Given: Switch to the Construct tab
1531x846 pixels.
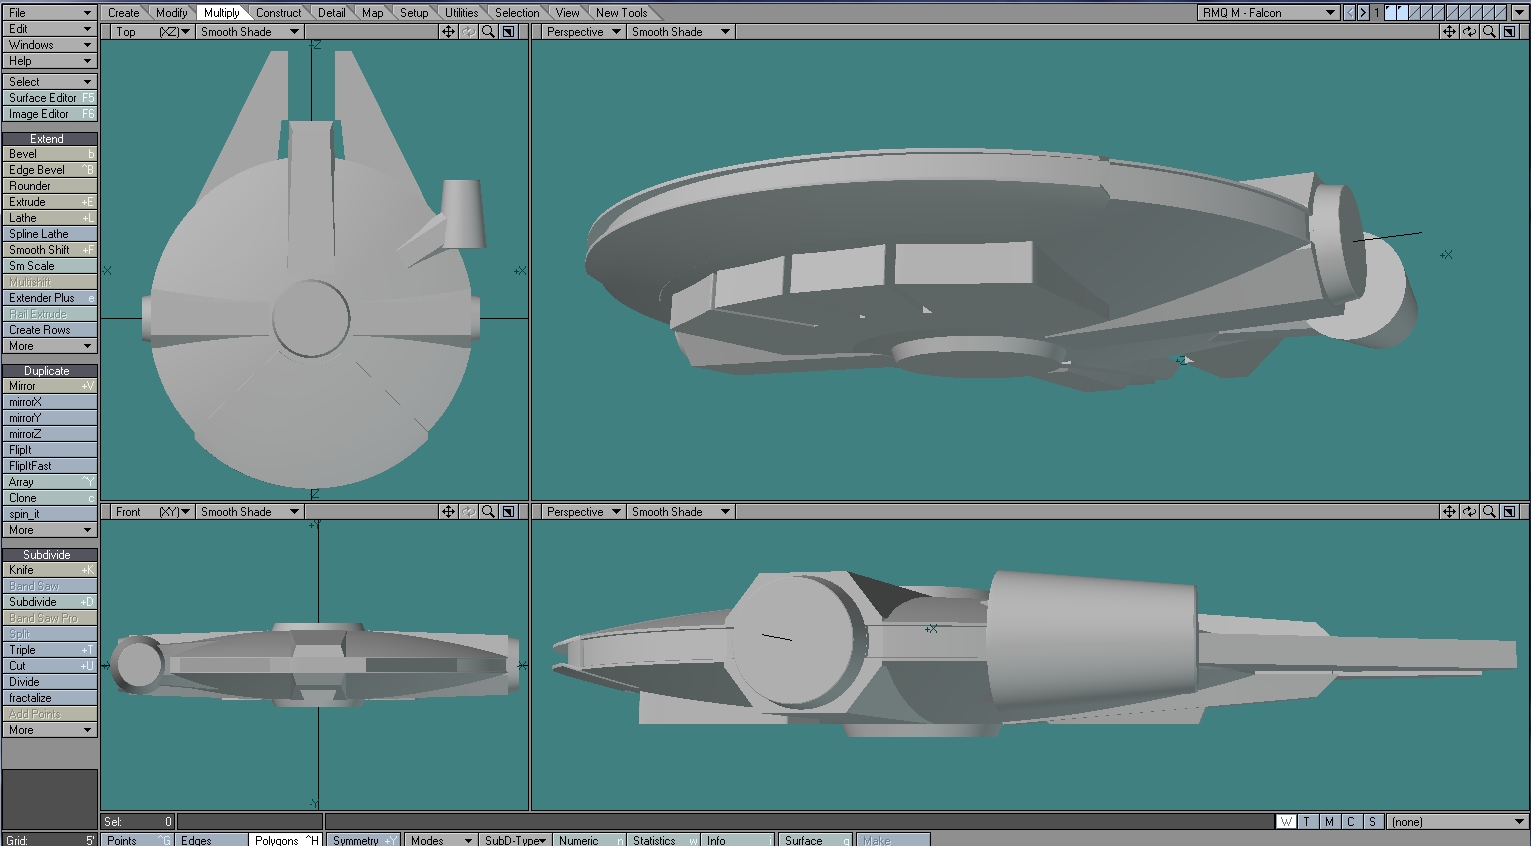Looking at the screenshot, I should click(278, 13).
